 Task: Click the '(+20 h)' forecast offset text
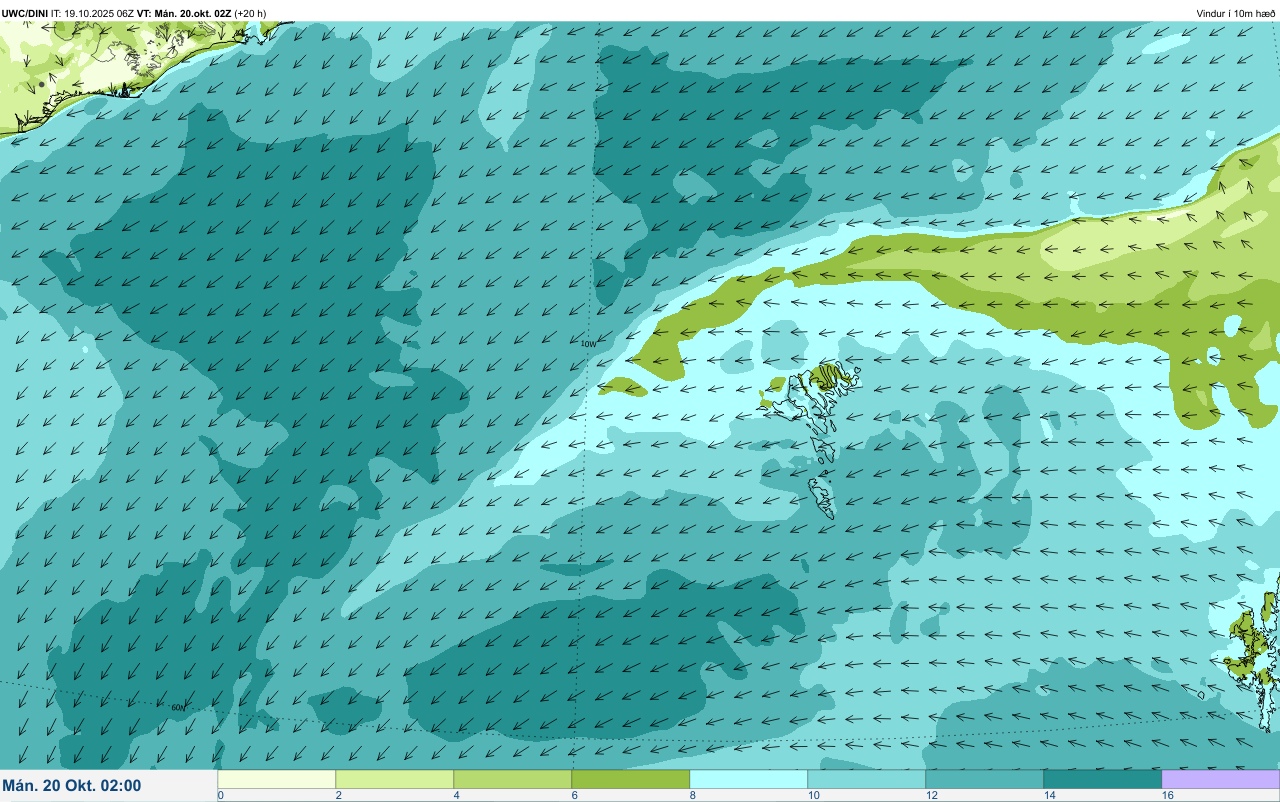[x=250, y=13]
